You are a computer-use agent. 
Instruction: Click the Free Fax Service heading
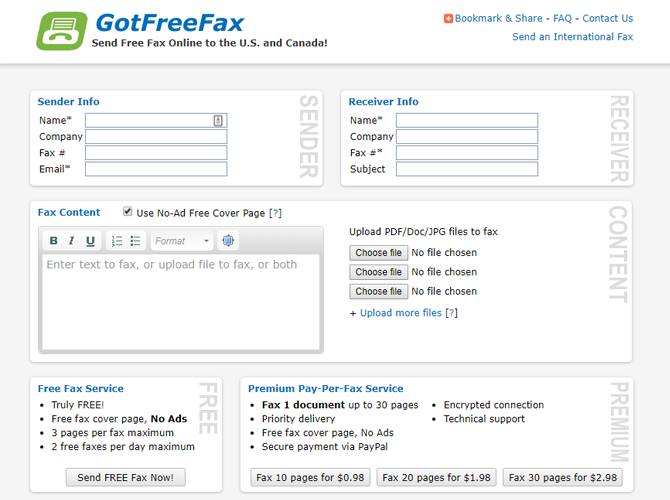(81, 388)
